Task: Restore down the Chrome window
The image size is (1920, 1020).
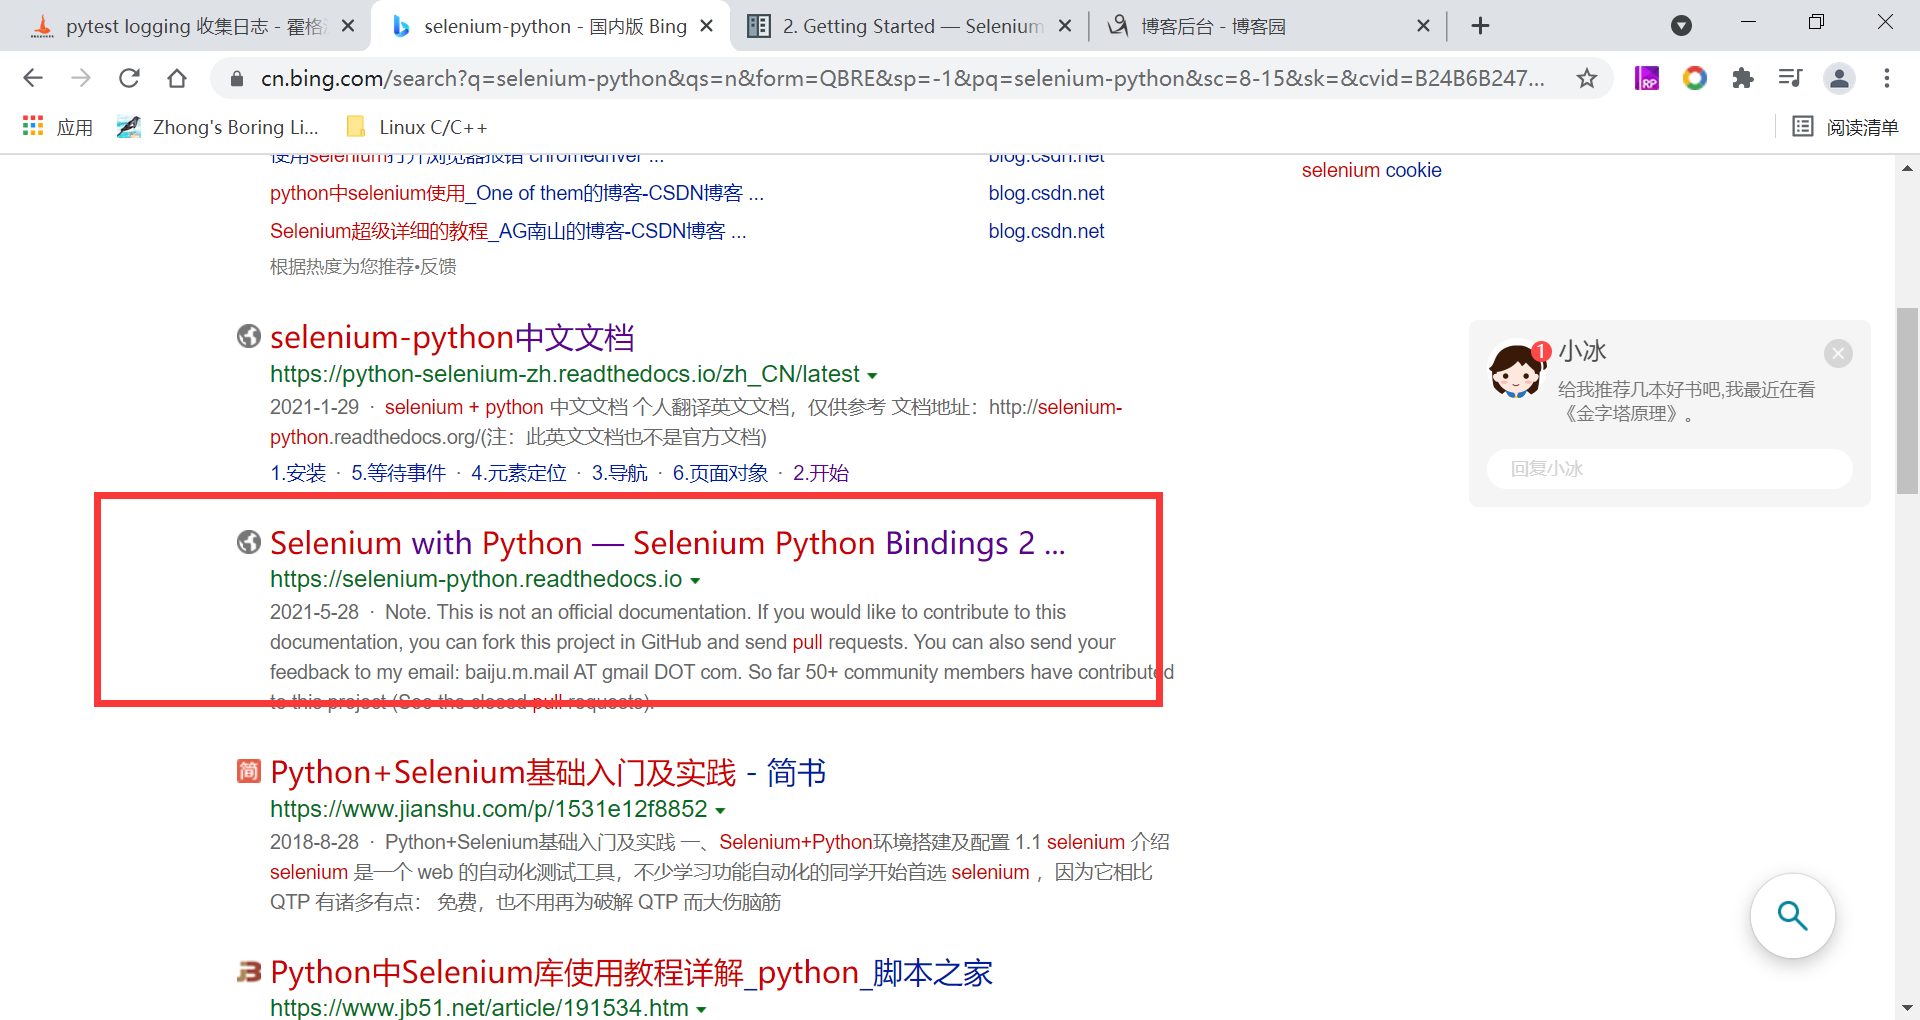Action: [x=1817, y=23]
